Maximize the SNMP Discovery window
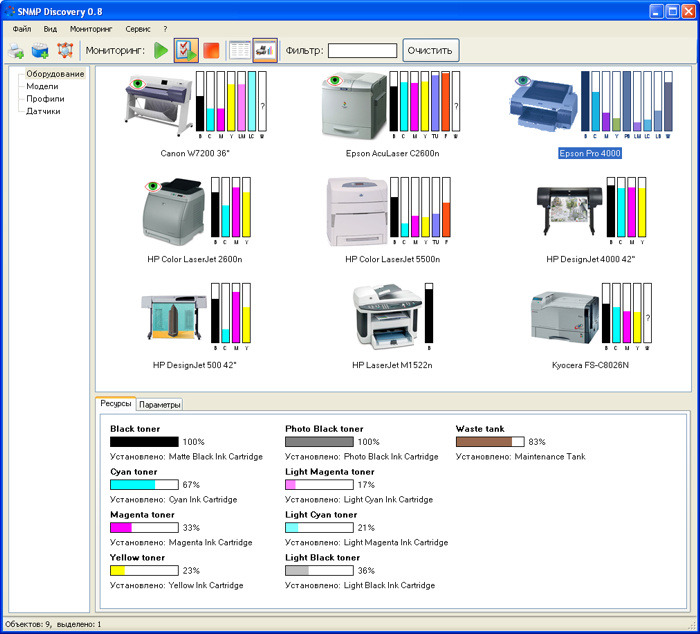 point(672,12)
